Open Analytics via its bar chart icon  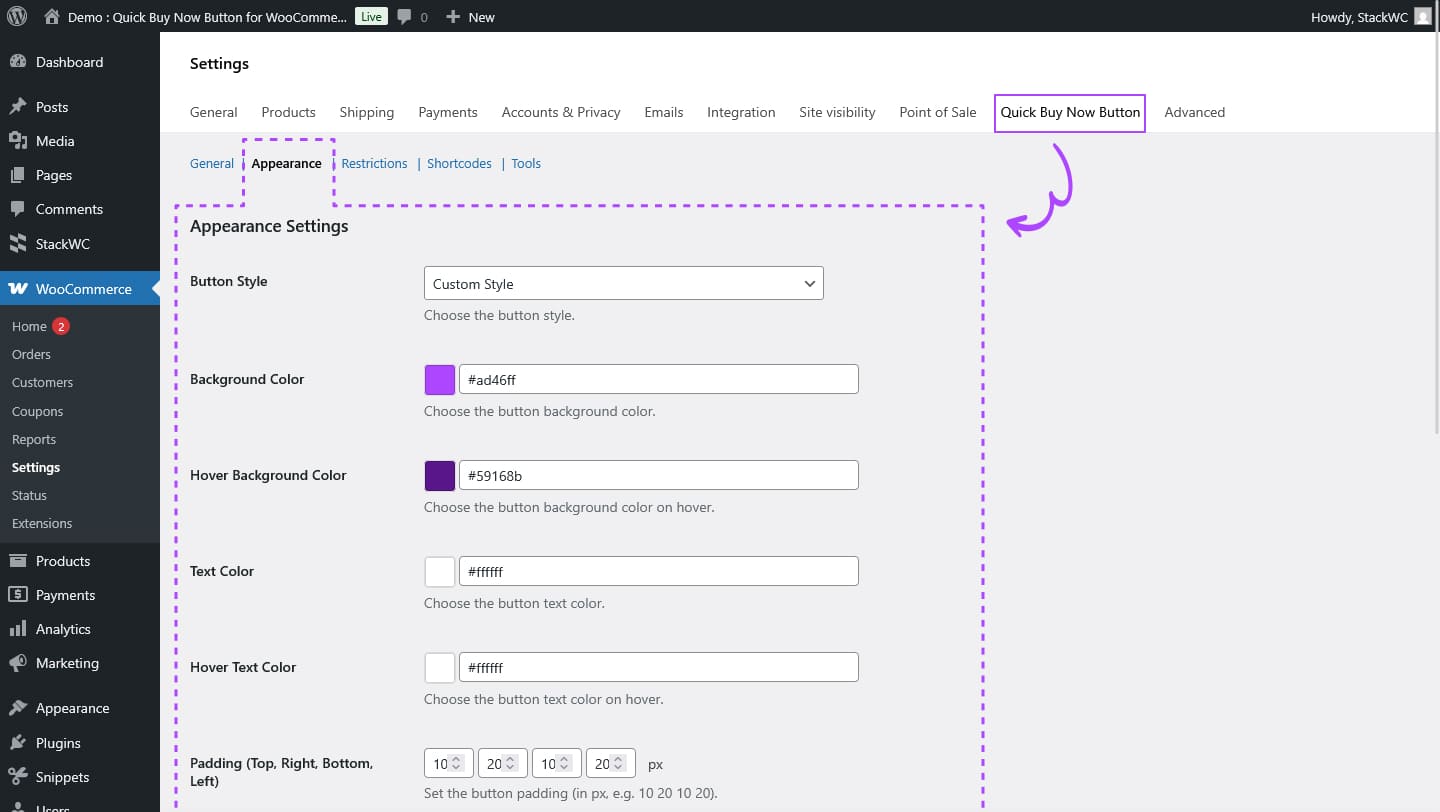18,629
